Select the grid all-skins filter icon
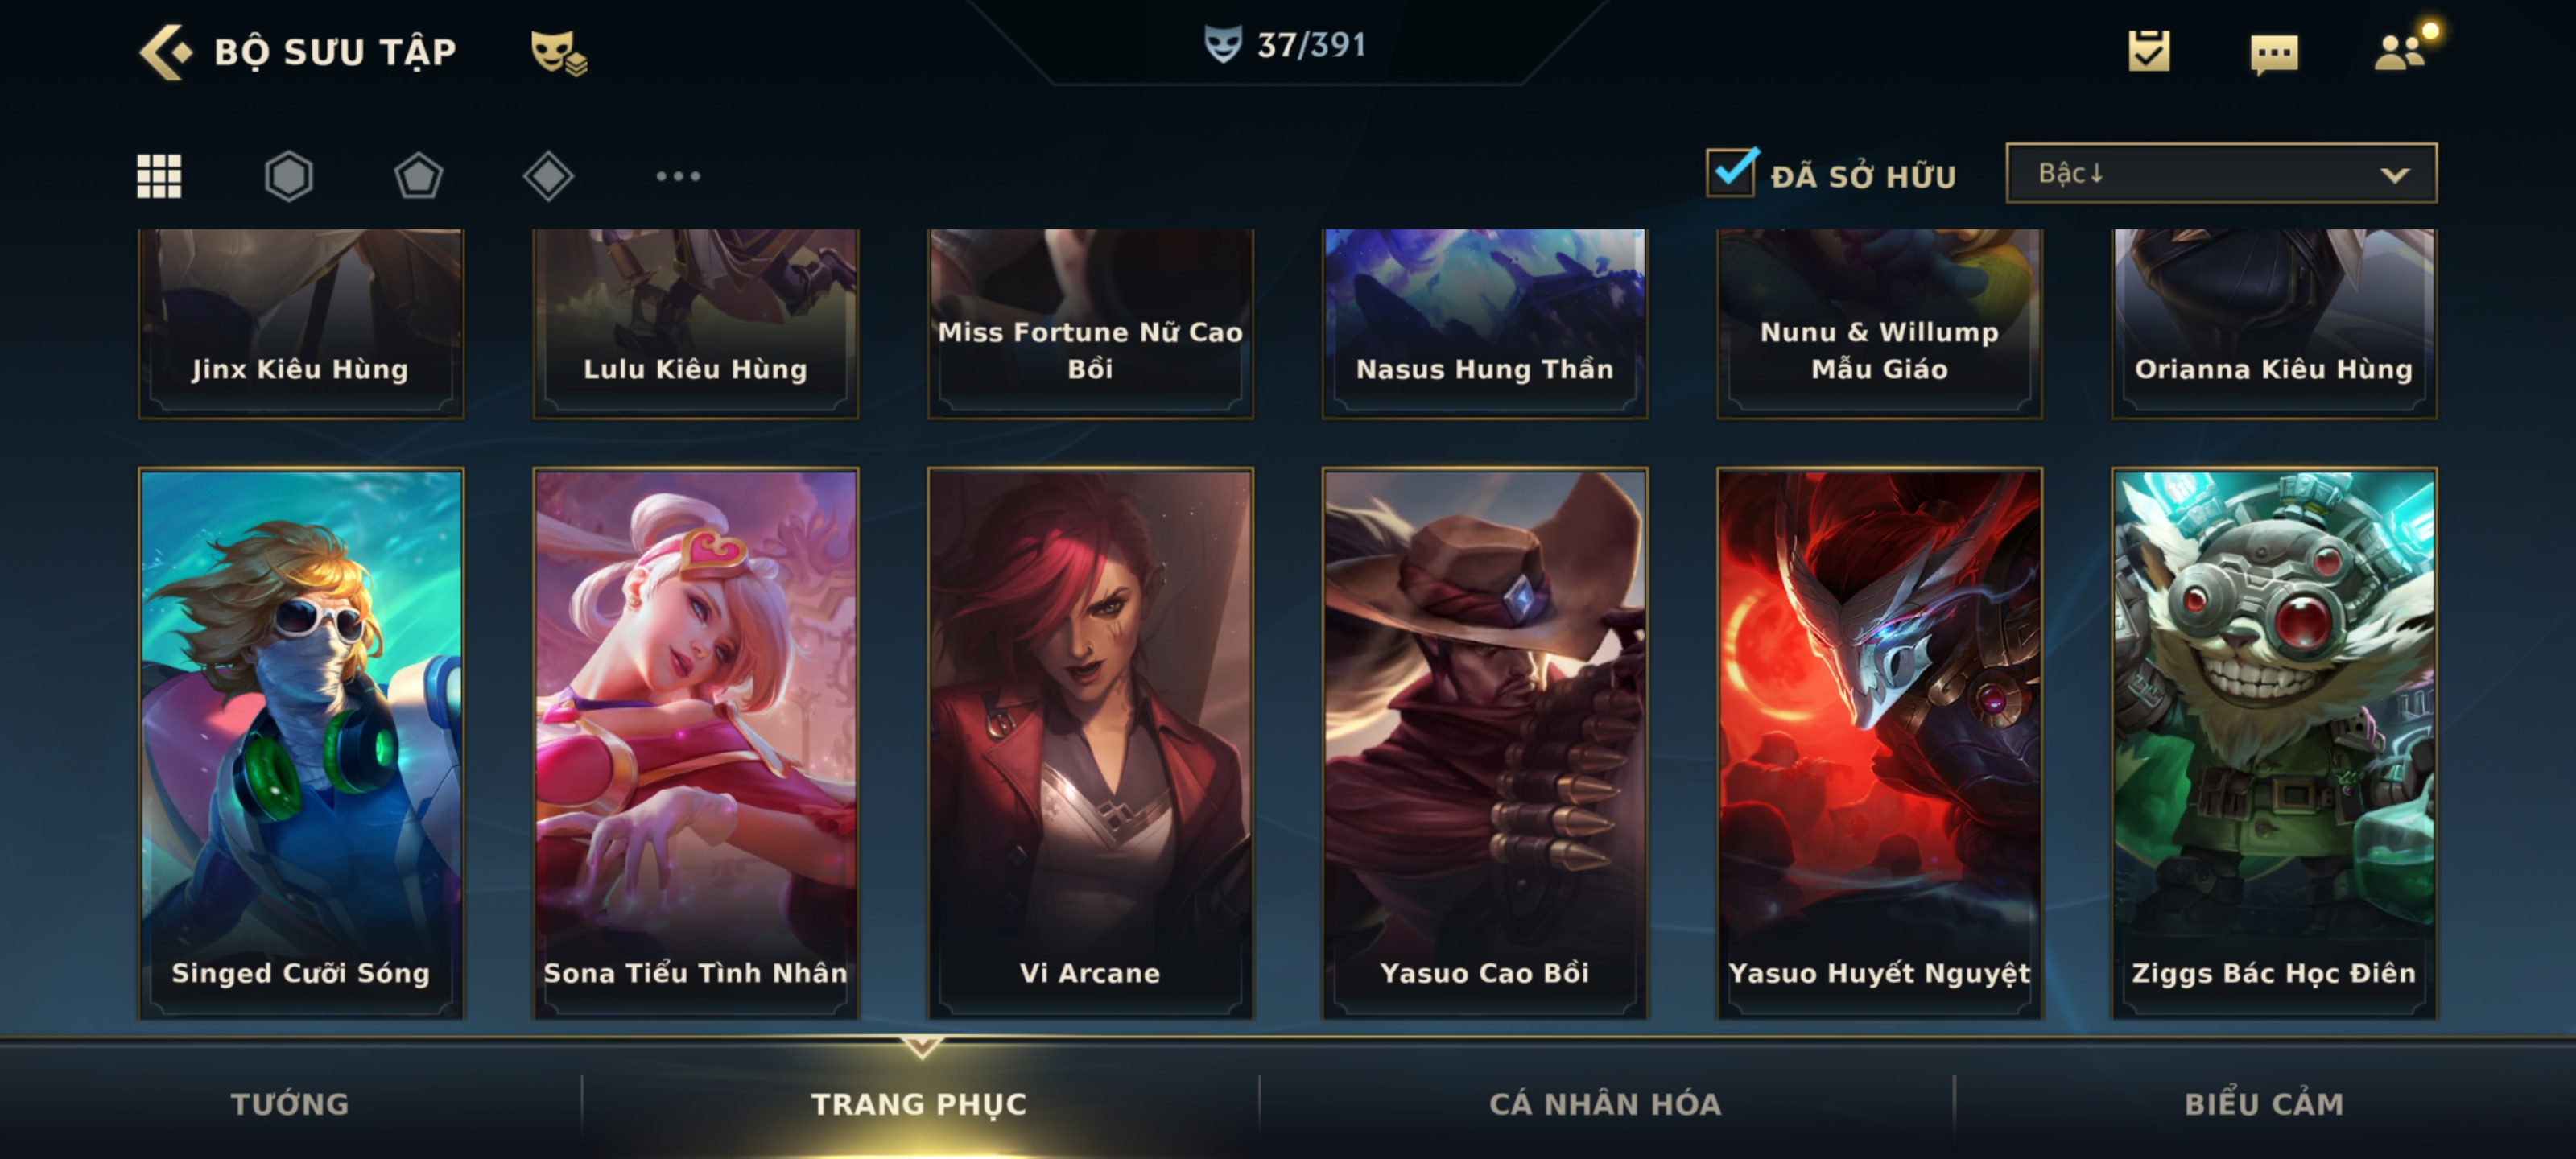The width and height of the screenshot is (2576, 1159). (159, 176)
